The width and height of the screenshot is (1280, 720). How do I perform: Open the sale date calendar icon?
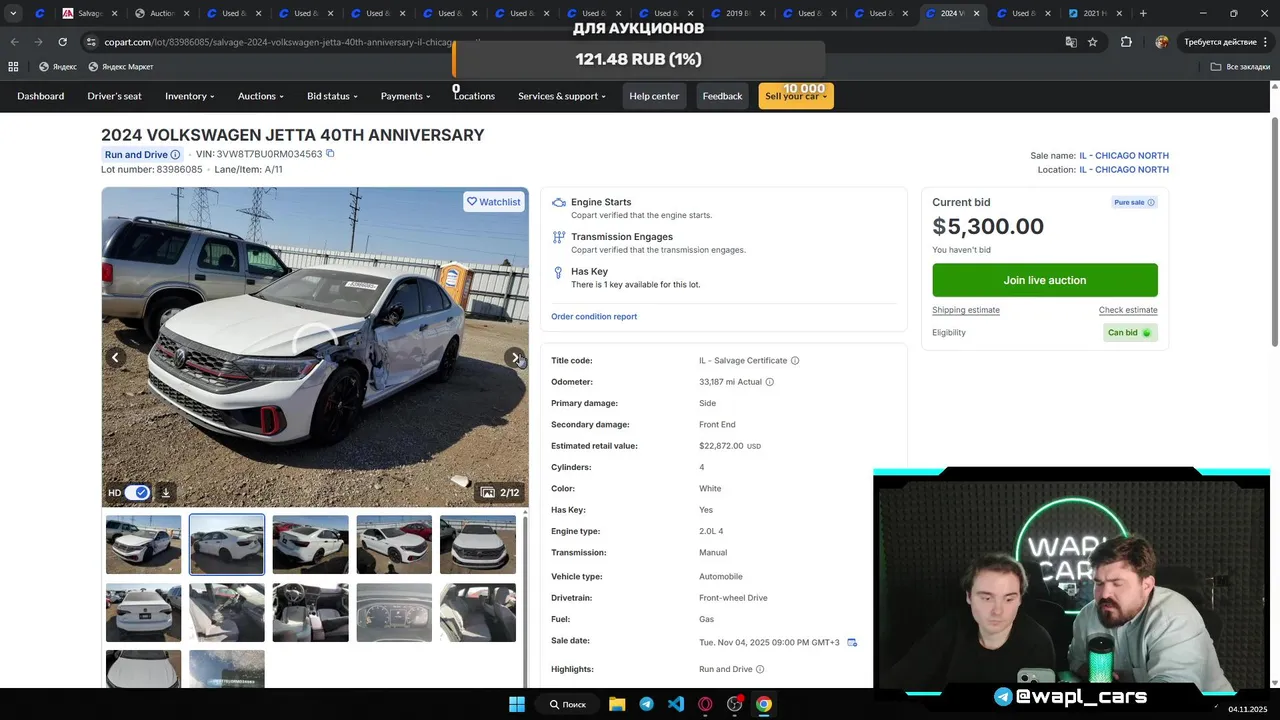coord(852,643)
